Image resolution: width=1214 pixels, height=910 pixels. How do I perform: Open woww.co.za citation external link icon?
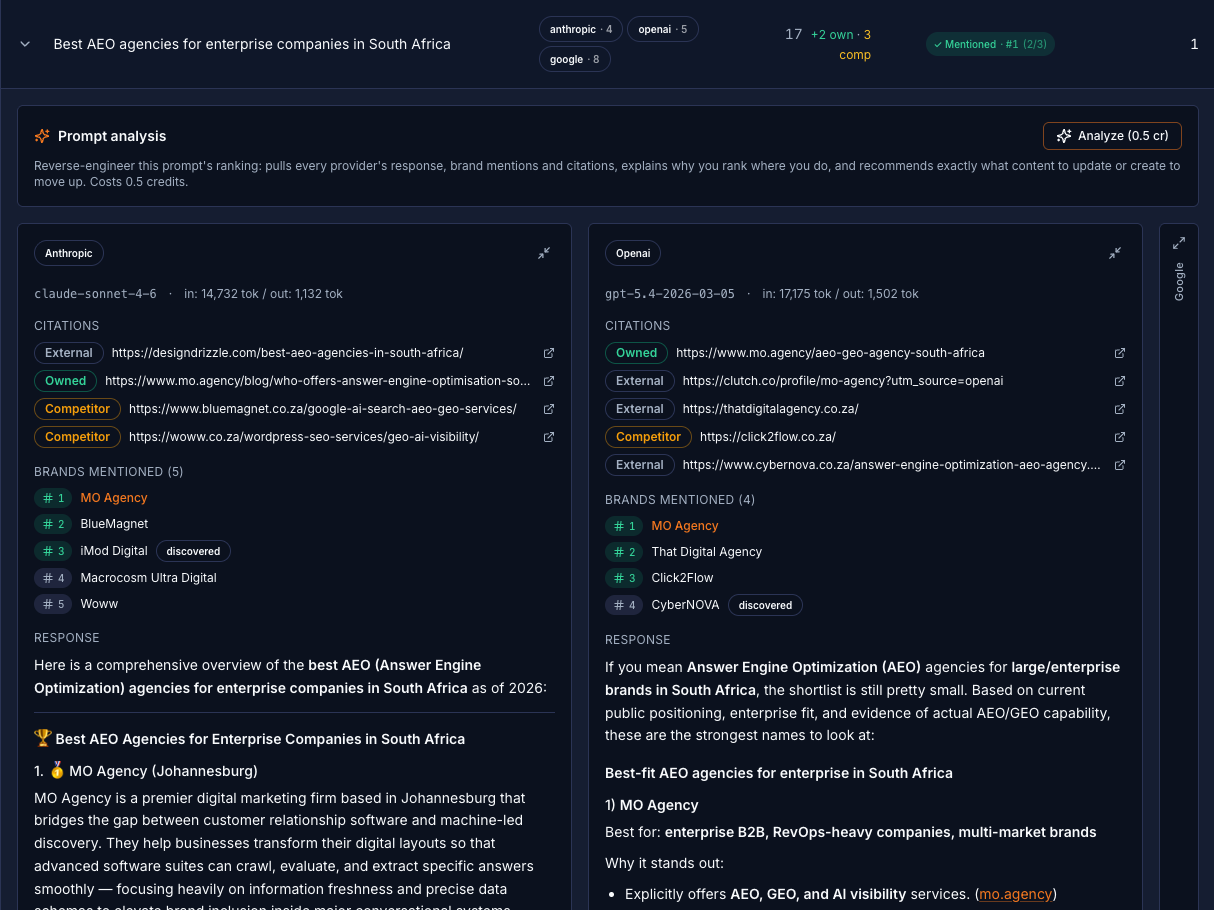click(548, 437)
